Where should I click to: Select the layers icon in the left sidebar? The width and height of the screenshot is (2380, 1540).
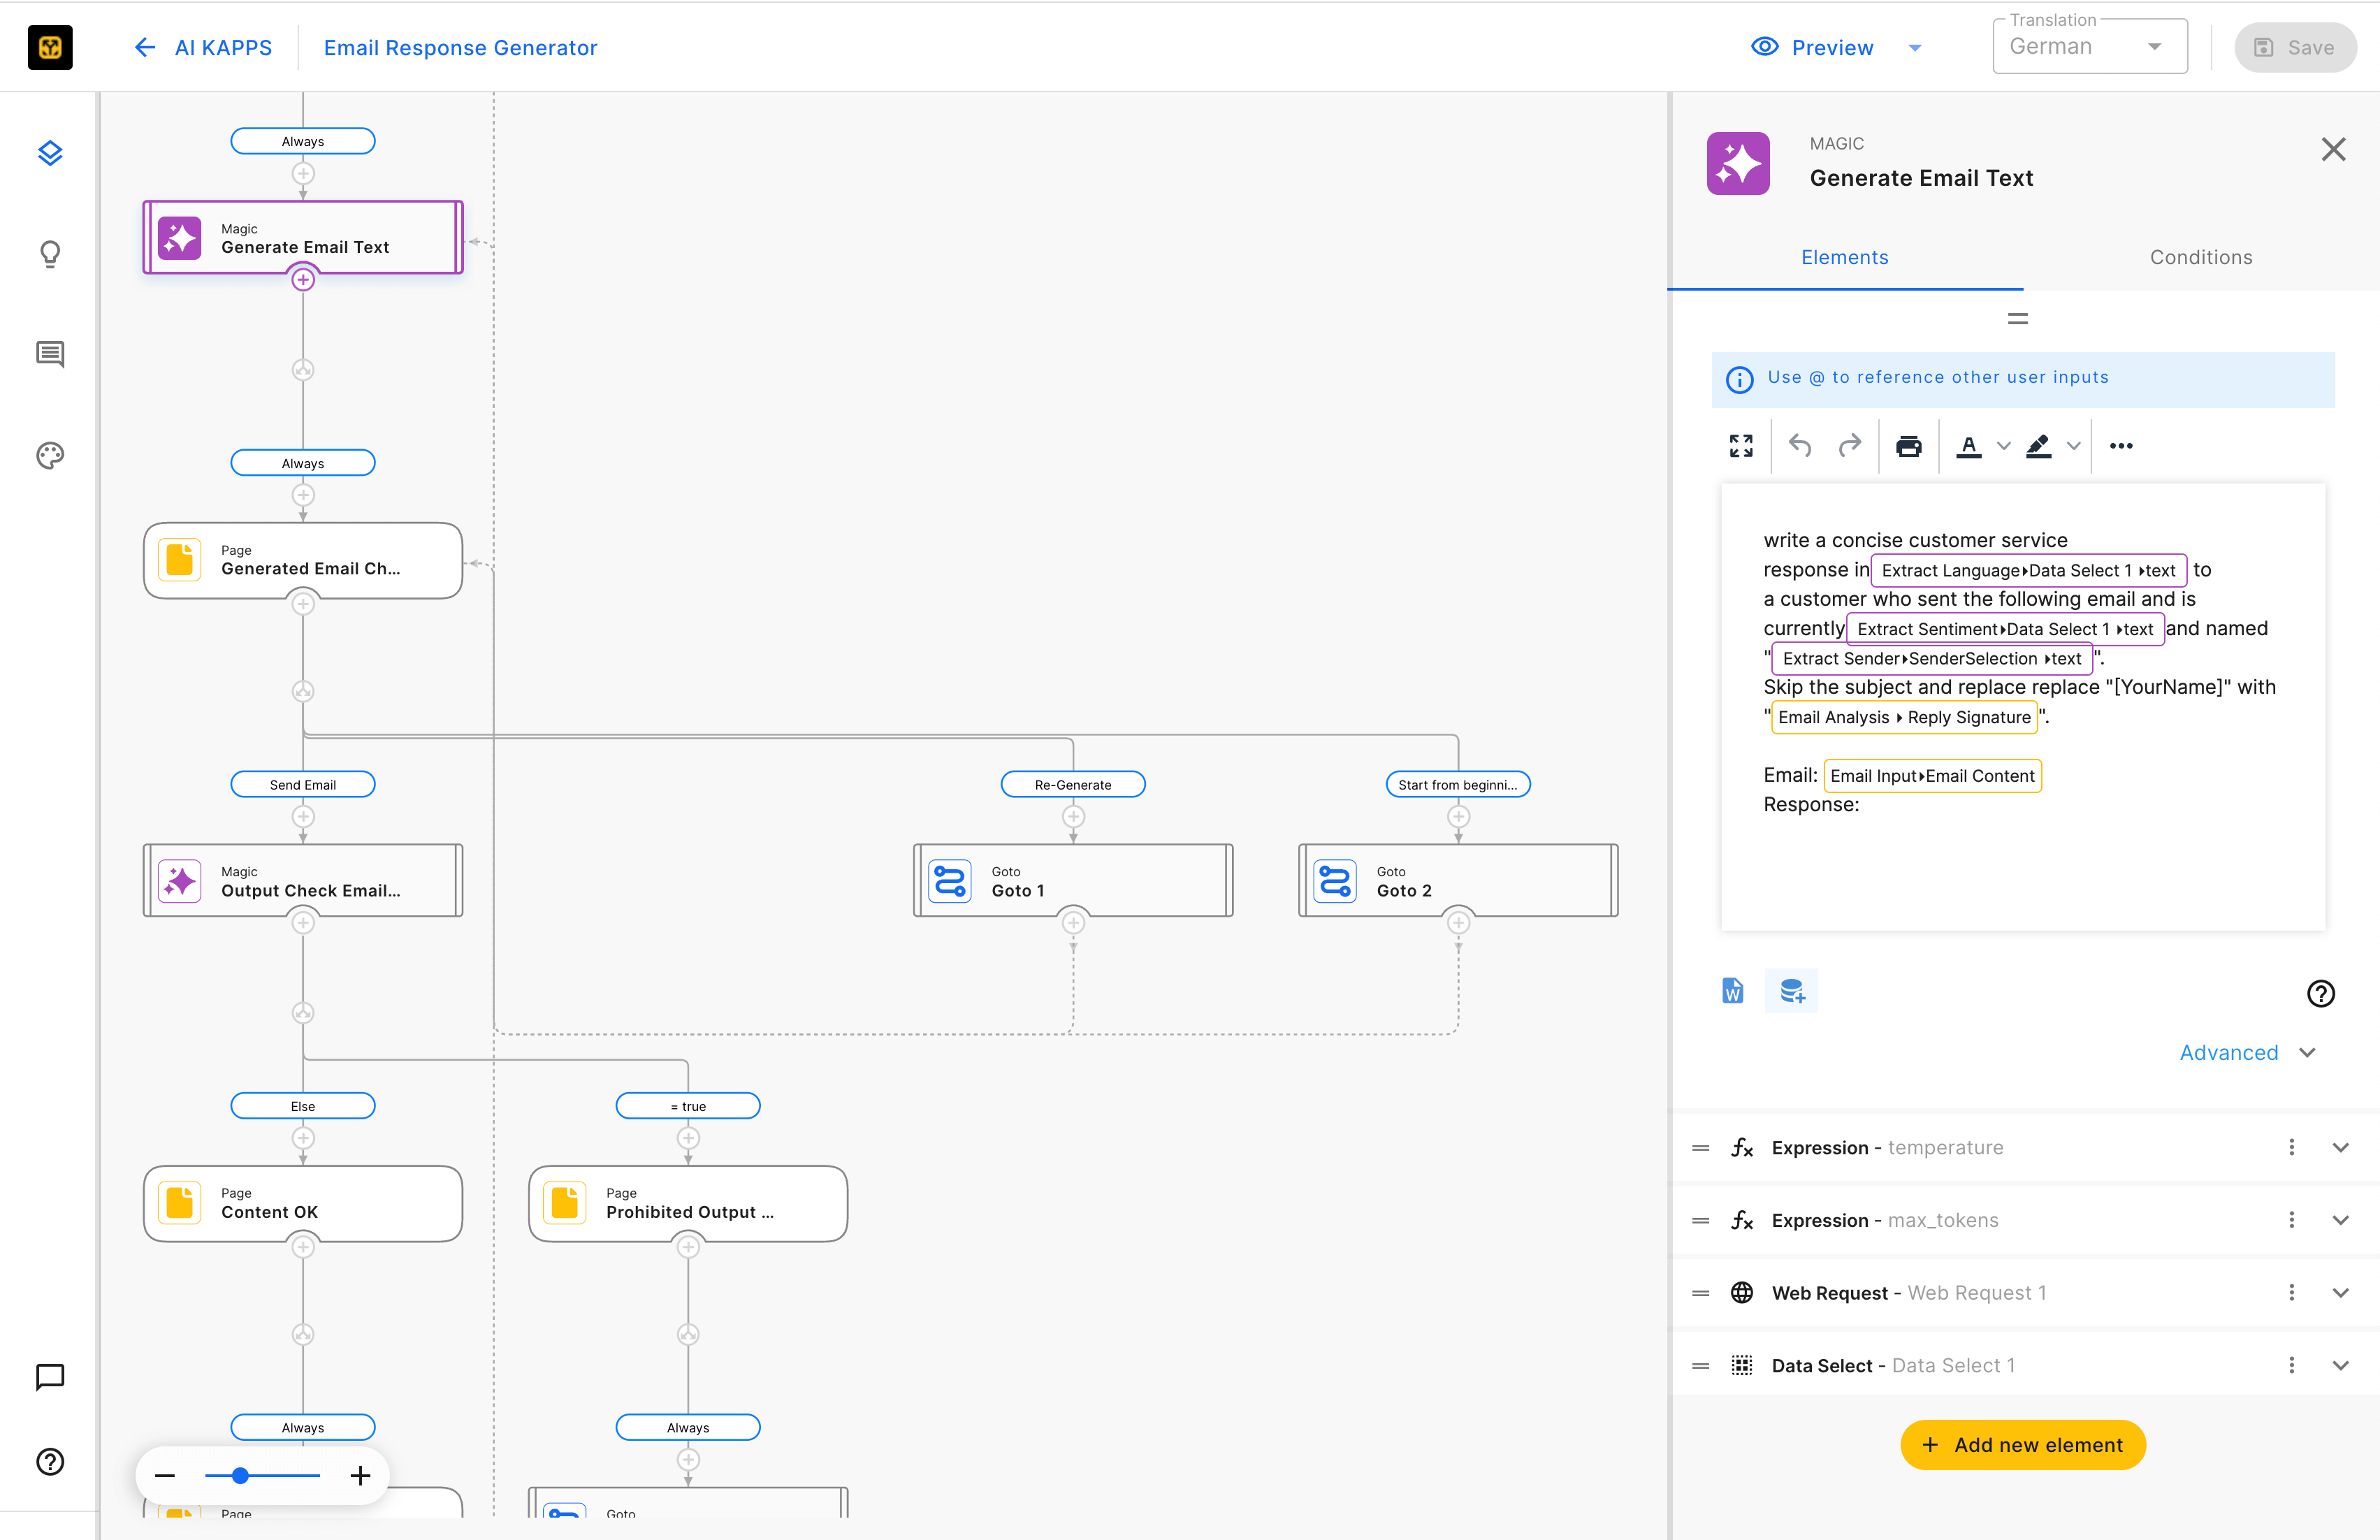50,153
